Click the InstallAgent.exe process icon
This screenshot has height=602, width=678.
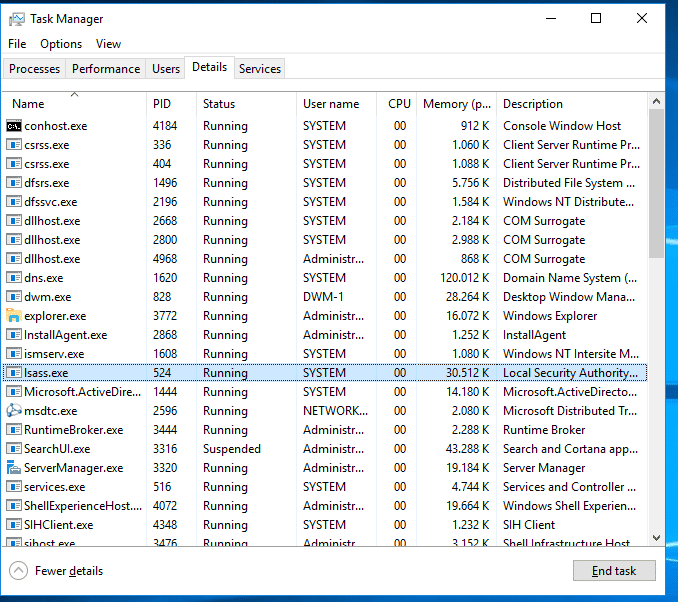click(14, 335)
